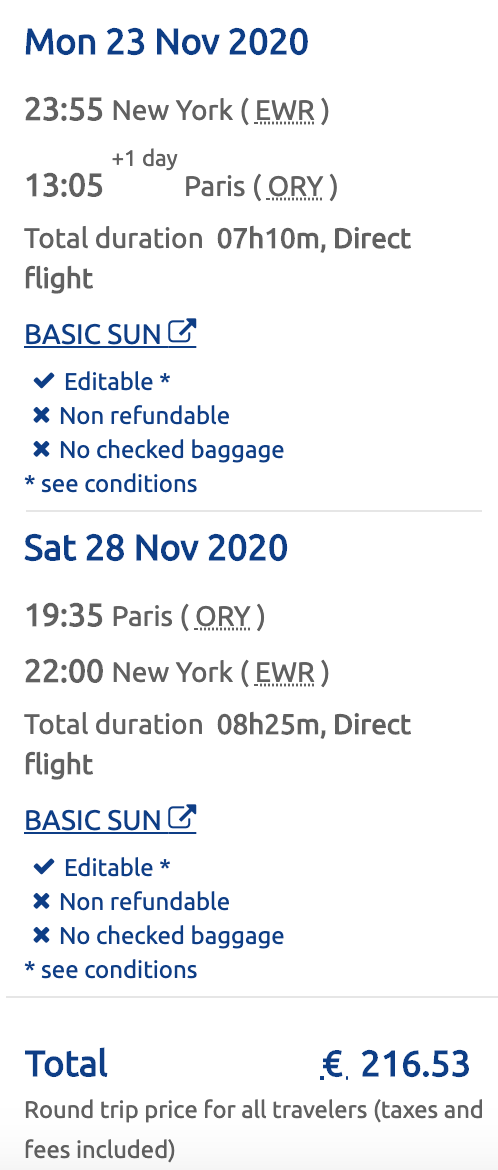The image size is (498, 1170).
Task: Click the EWR airport code on outbound departure
Action: coord(284,112)
